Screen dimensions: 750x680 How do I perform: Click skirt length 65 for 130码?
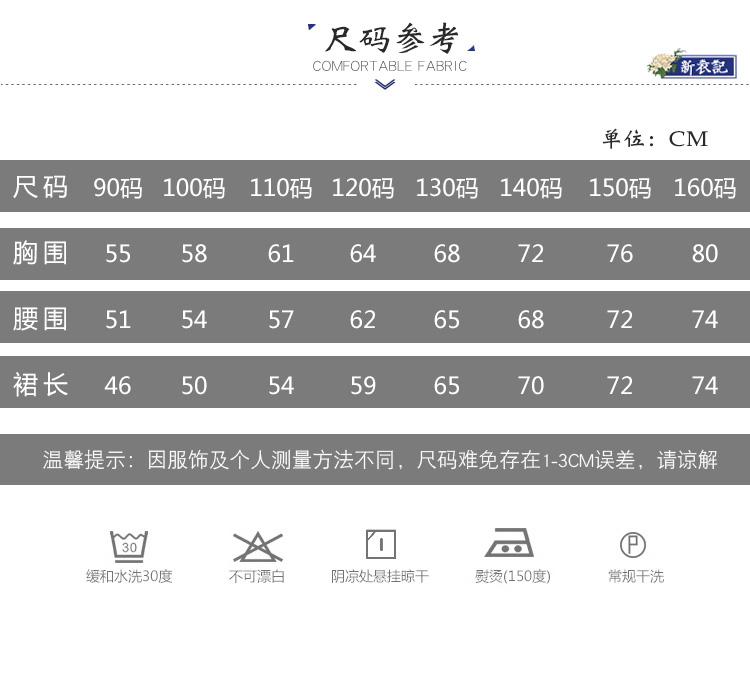[447, 385]
